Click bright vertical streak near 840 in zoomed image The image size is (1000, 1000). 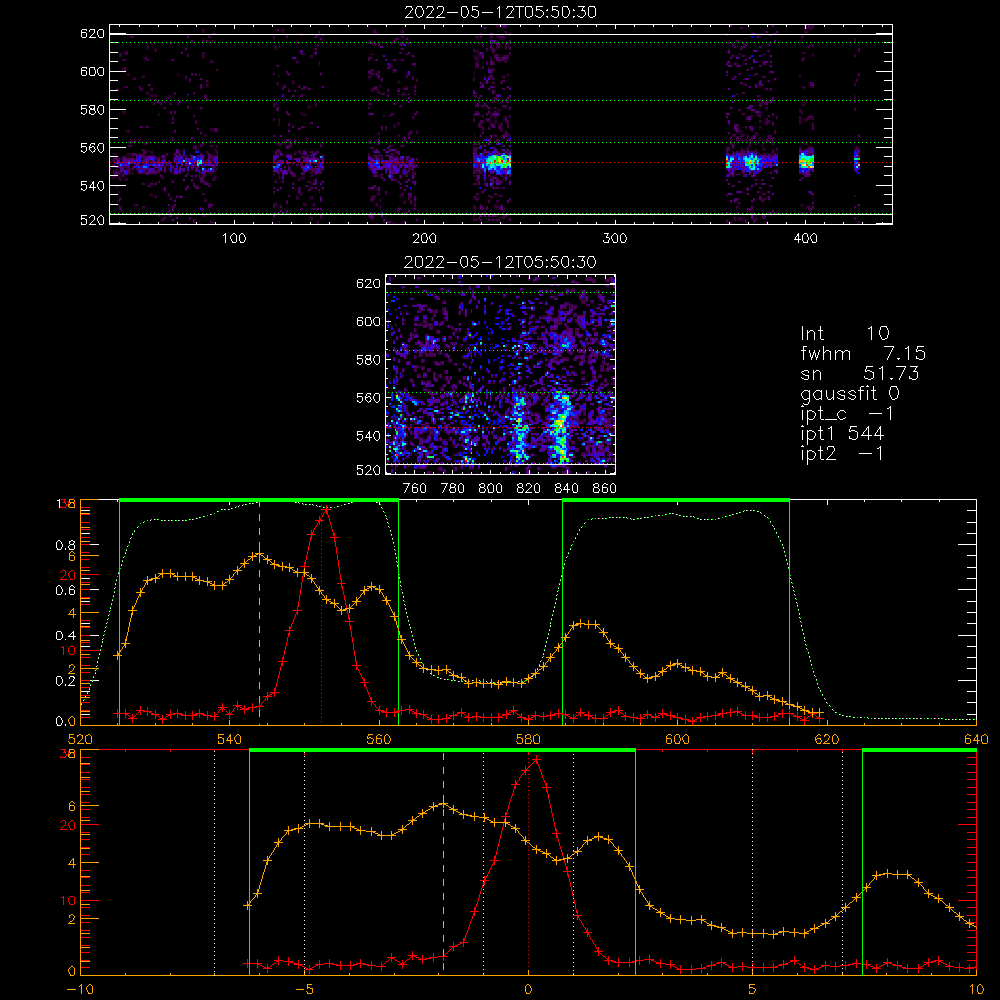pyautogui.click(x=560, y=426)
